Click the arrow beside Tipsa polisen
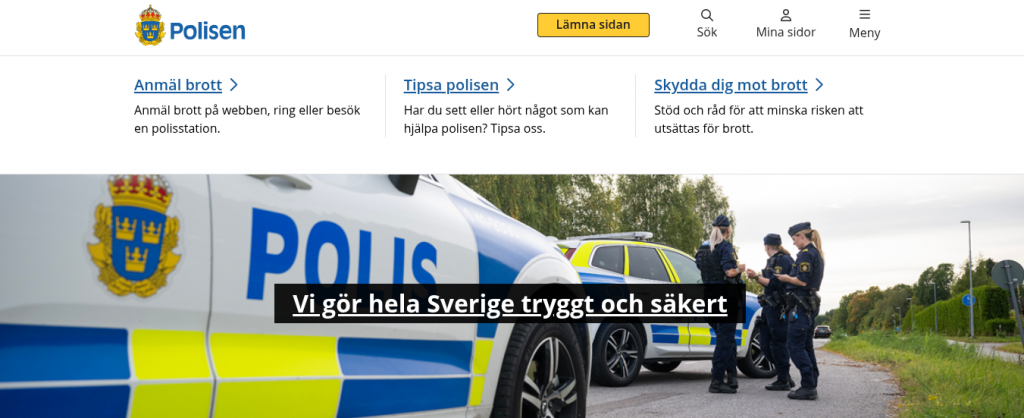1024x418 pixels. (x=511, y=85)
